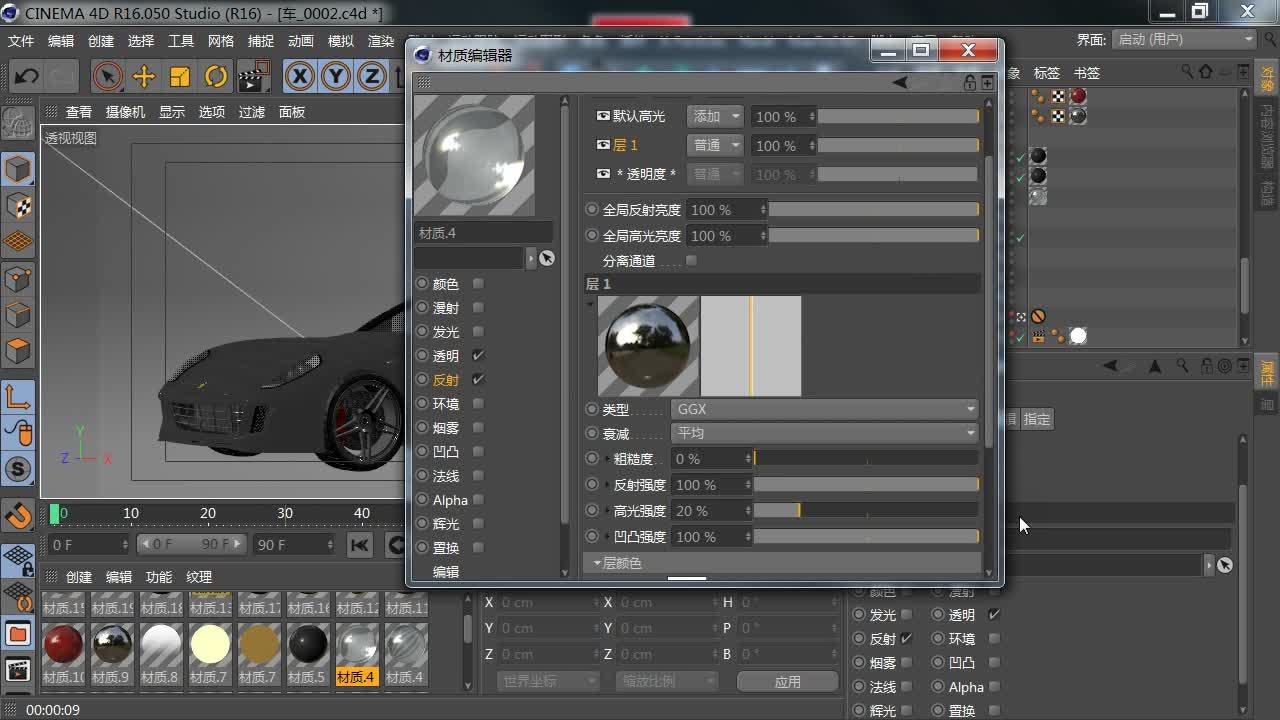Expand the 粗糙度 parameter arrow
The image size is (1280, 720).
[609, 459]
